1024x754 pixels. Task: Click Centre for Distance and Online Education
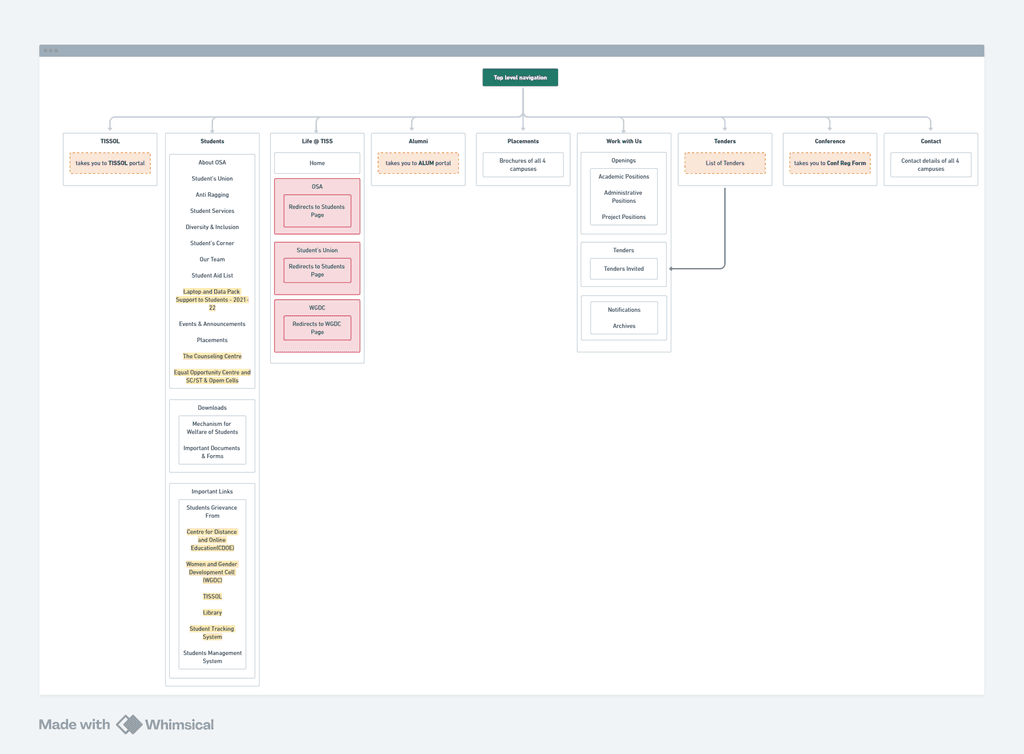point(212,540)
